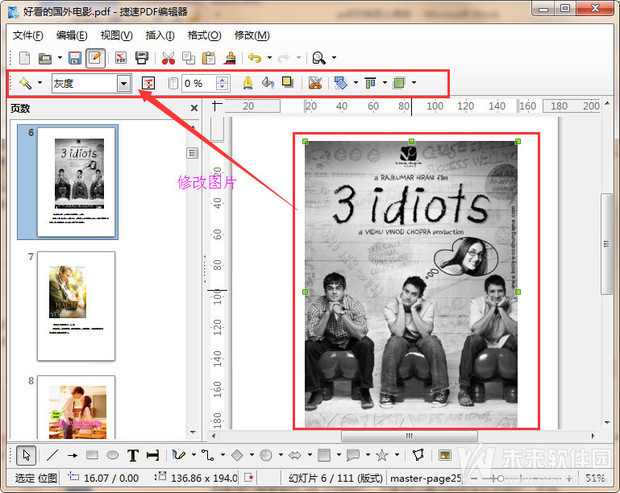Screen dimensions: 620x493
Task: Open the 灰度 graphics mode combo box
Action: [x=92, y=83]
